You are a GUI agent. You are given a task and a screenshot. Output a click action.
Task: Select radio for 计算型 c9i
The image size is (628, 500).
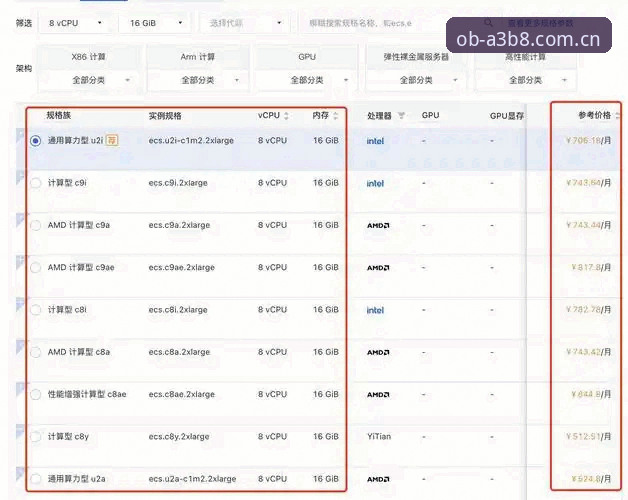36,183
